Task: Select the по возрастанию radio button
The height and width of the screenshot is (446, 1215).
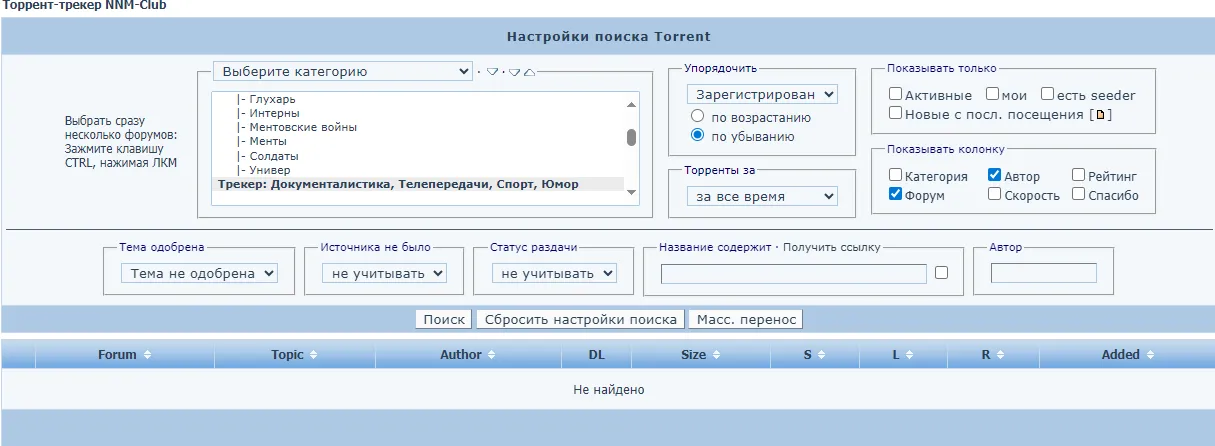Action: (698, 117)
